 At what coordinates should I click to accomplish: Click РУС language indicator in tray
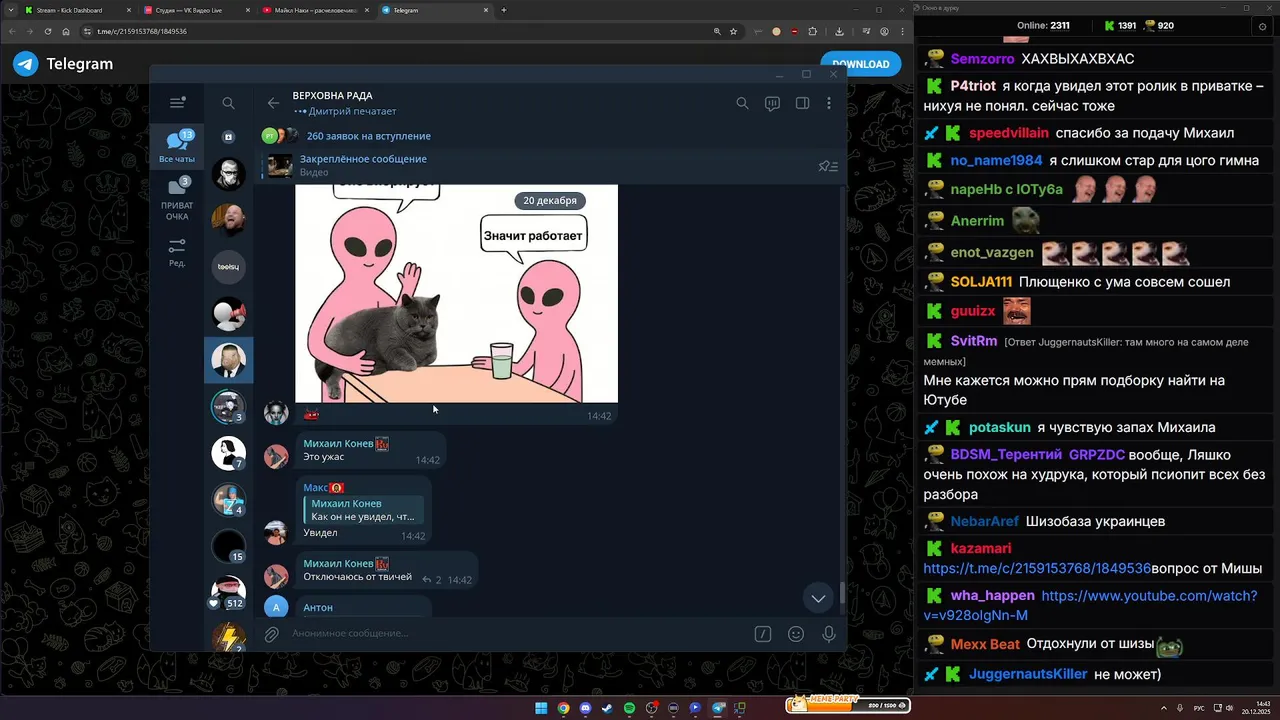[x=1199, y=708]
